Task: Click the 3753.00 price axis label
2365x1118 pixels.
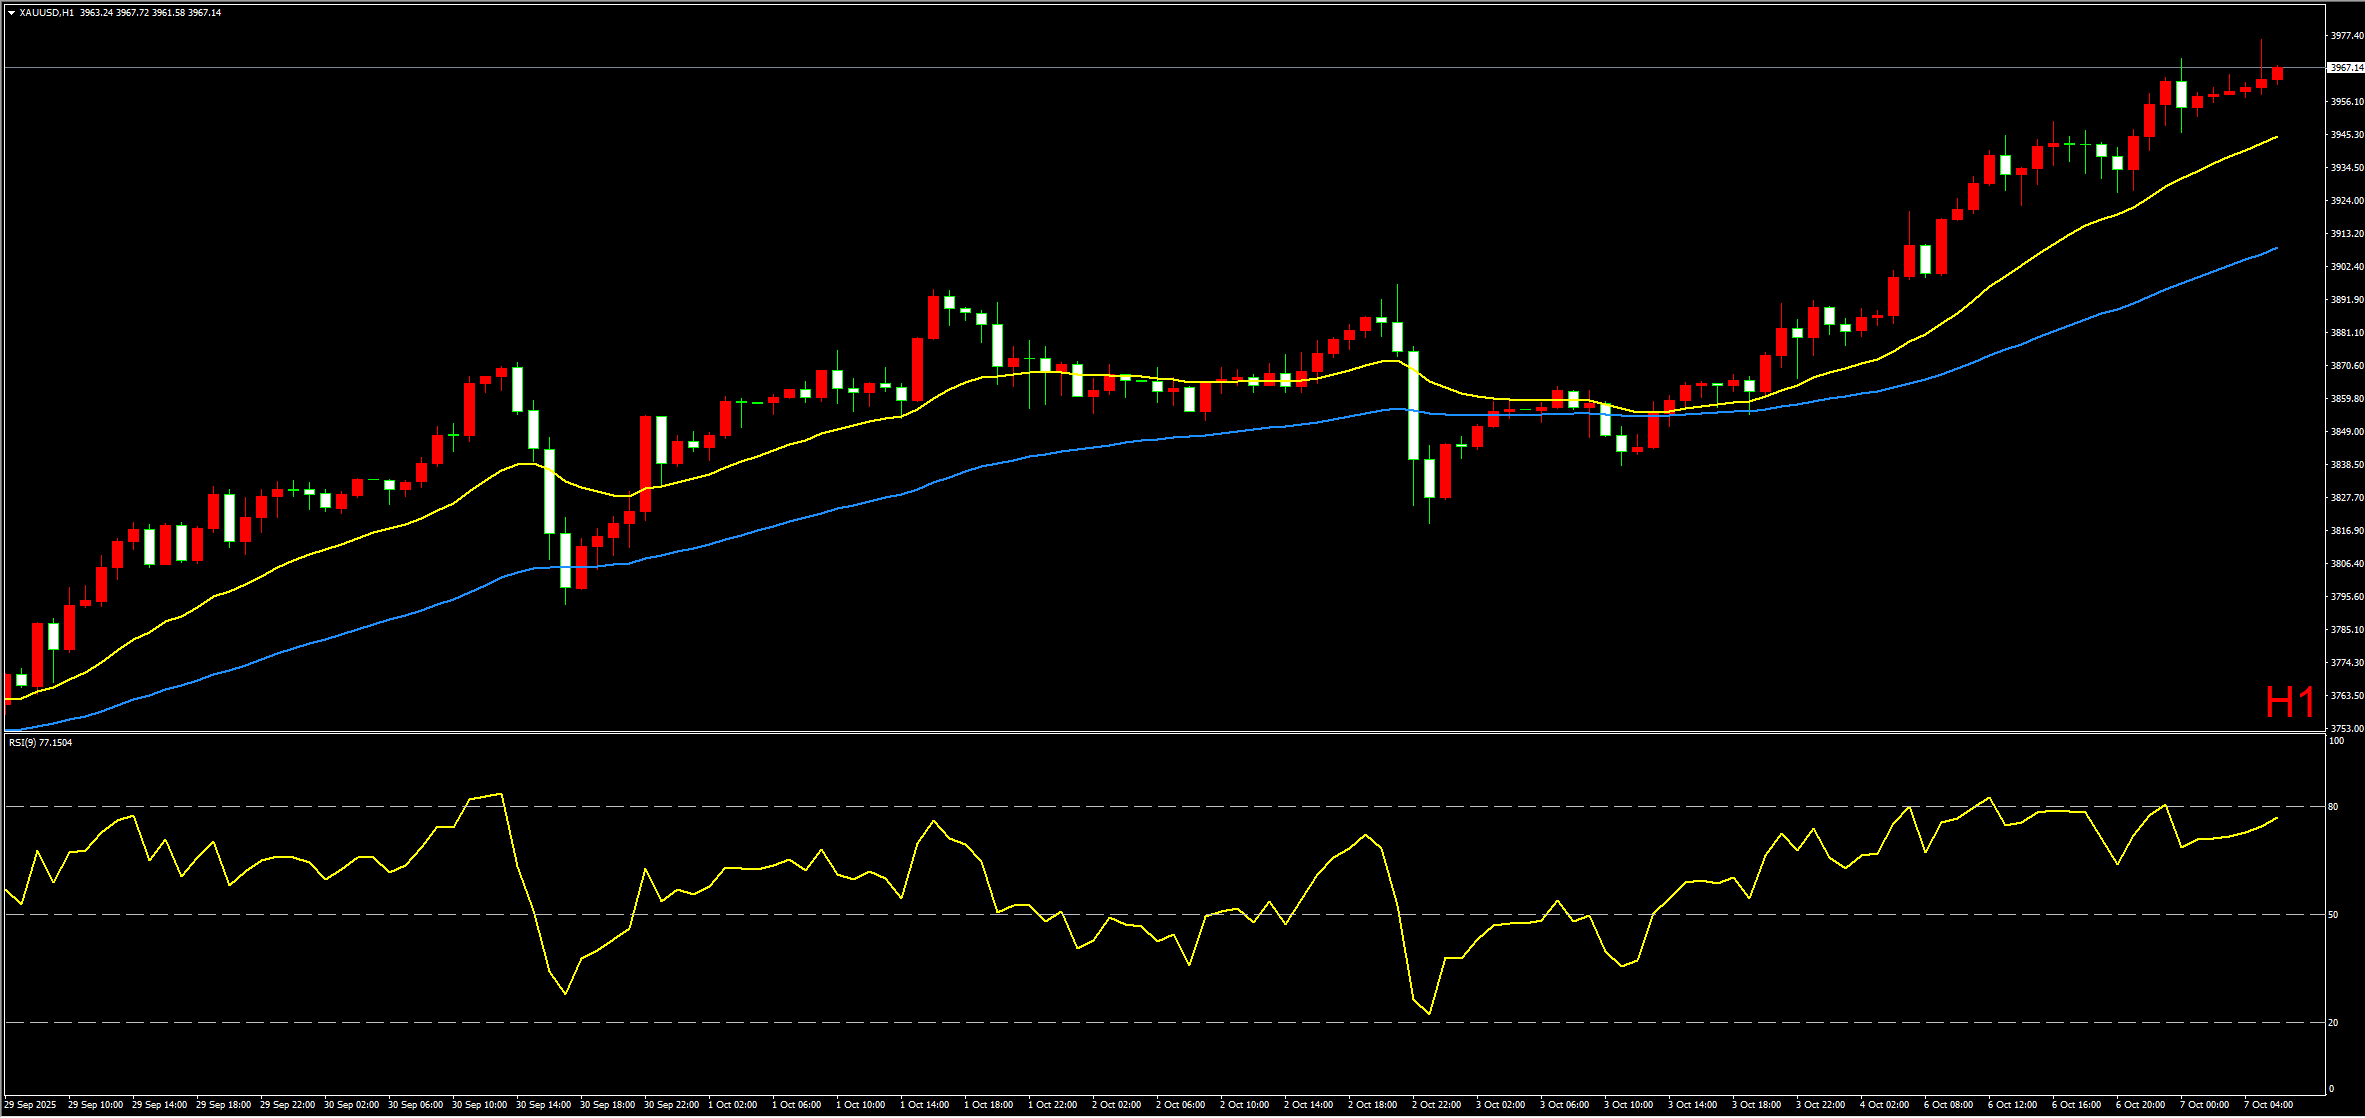Action: pyautogui.click(x=2346, y=729)
